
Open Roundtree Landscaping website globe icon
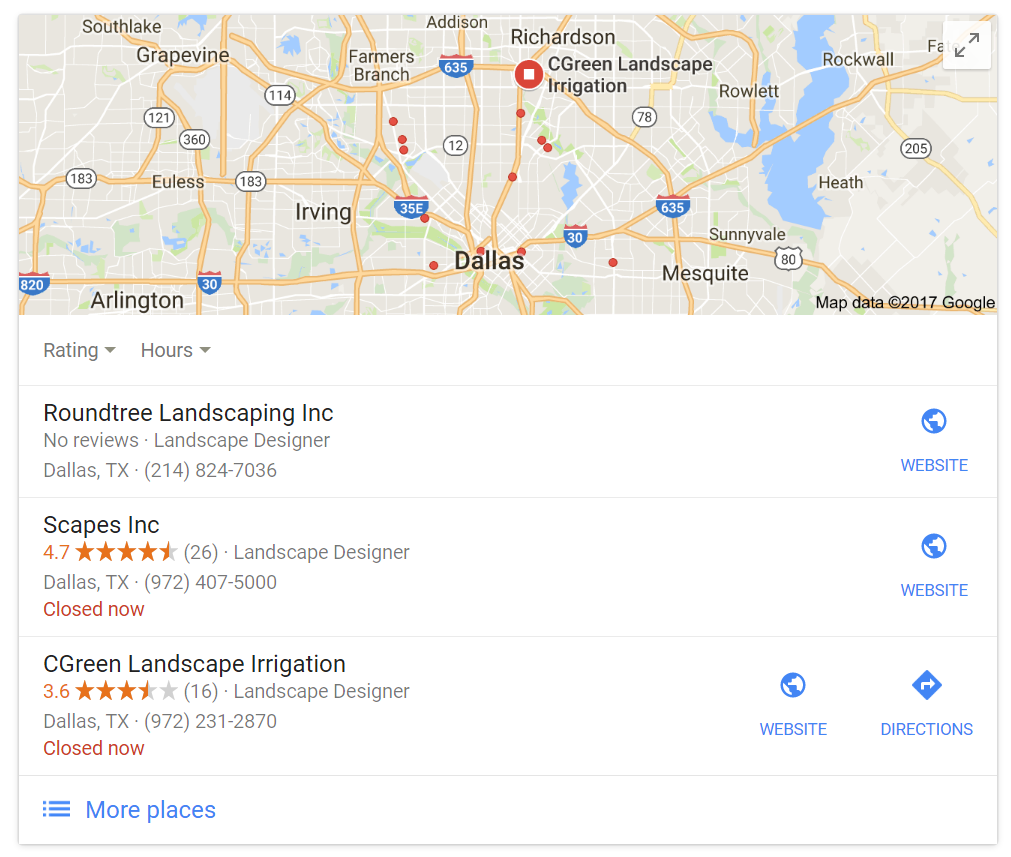[934, 422]
